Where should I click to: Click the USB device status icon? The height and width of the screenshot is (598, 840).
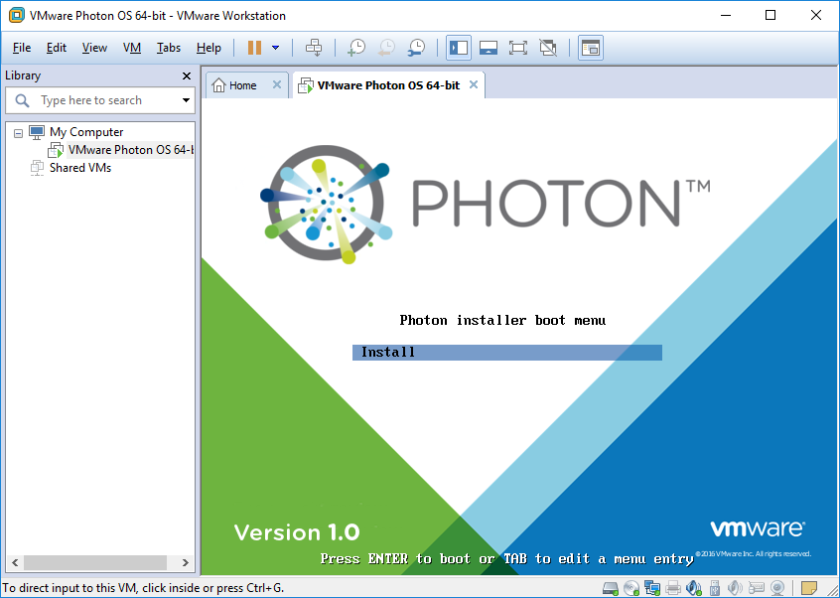[x=715, y=588]
